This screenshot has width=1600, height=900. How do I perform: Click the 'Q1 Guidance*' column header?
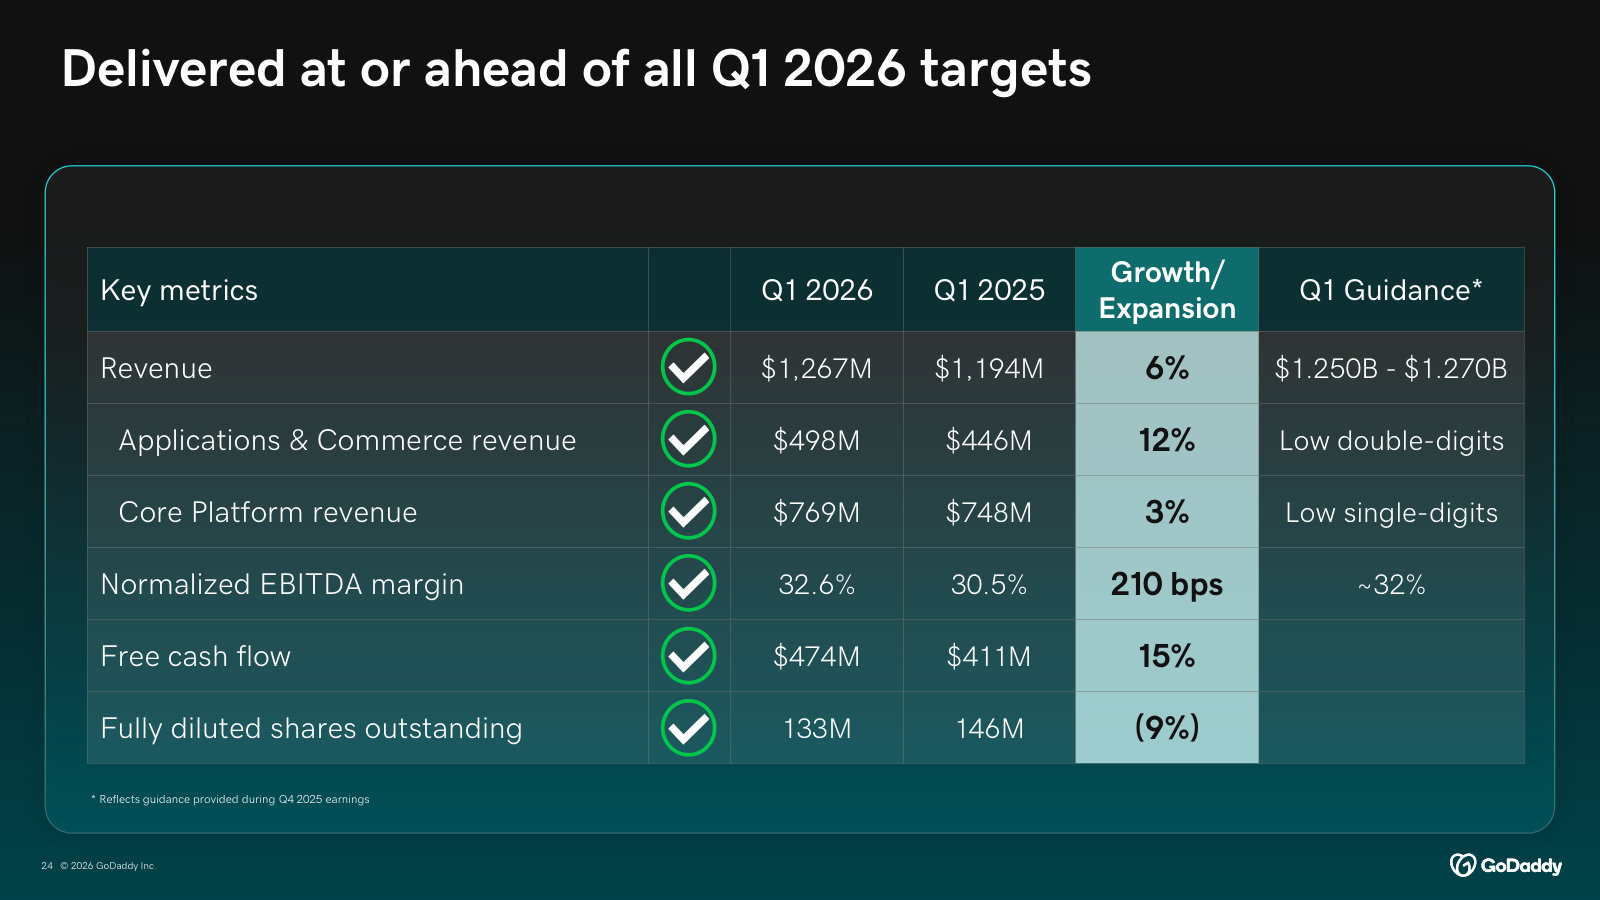[1391, 290]
